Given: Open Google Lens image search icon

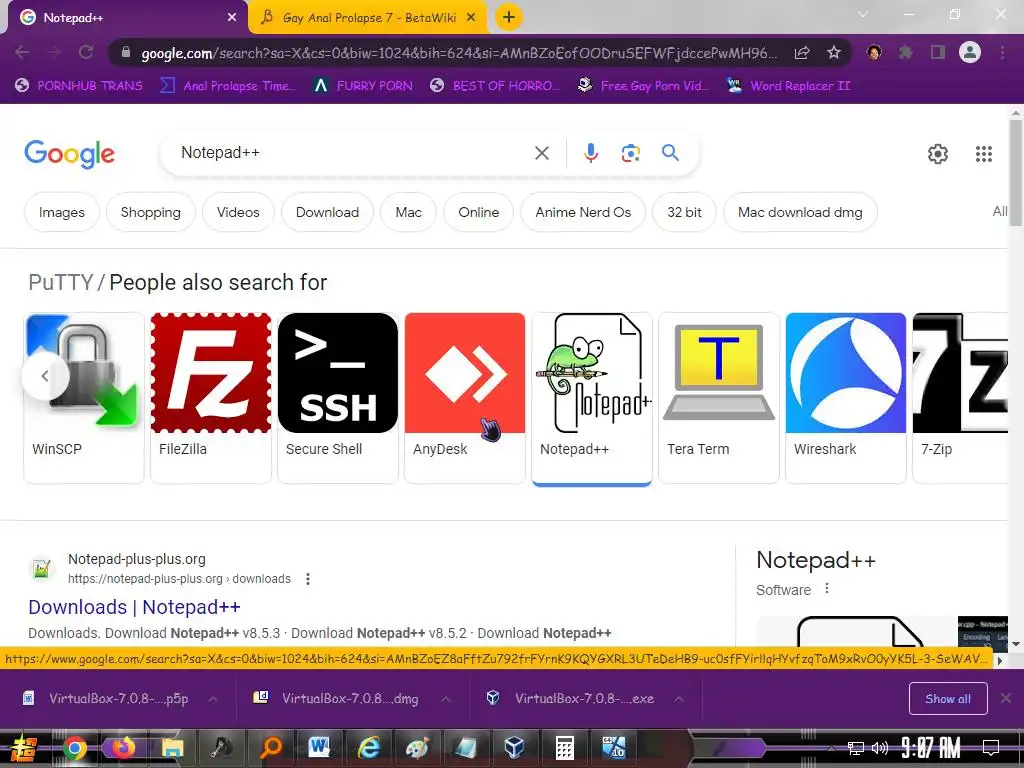Looking at the screenshot, I should coord(630,153).
